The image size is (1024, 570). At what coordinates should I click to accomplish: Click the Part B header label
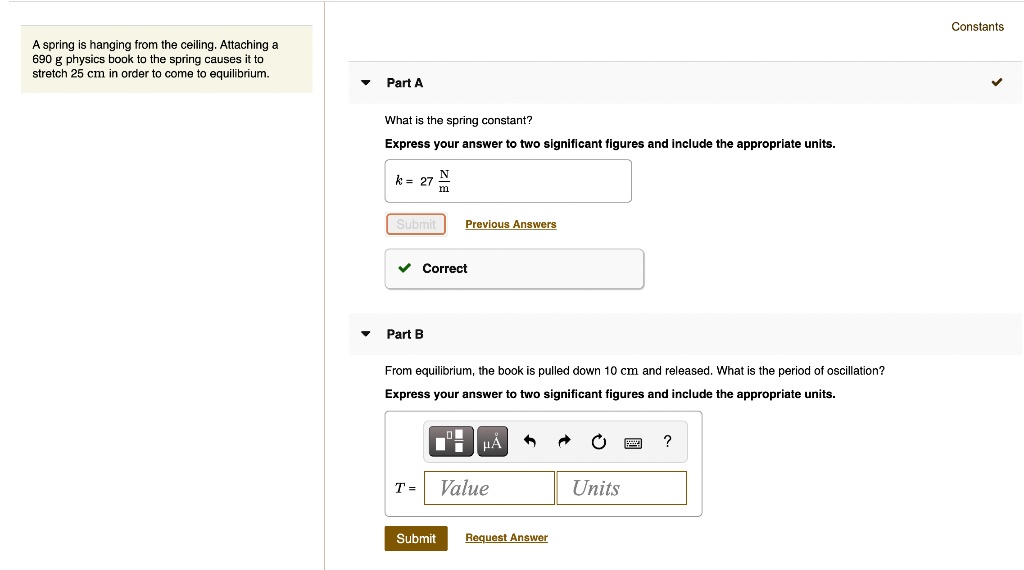(x=405, y=334)
